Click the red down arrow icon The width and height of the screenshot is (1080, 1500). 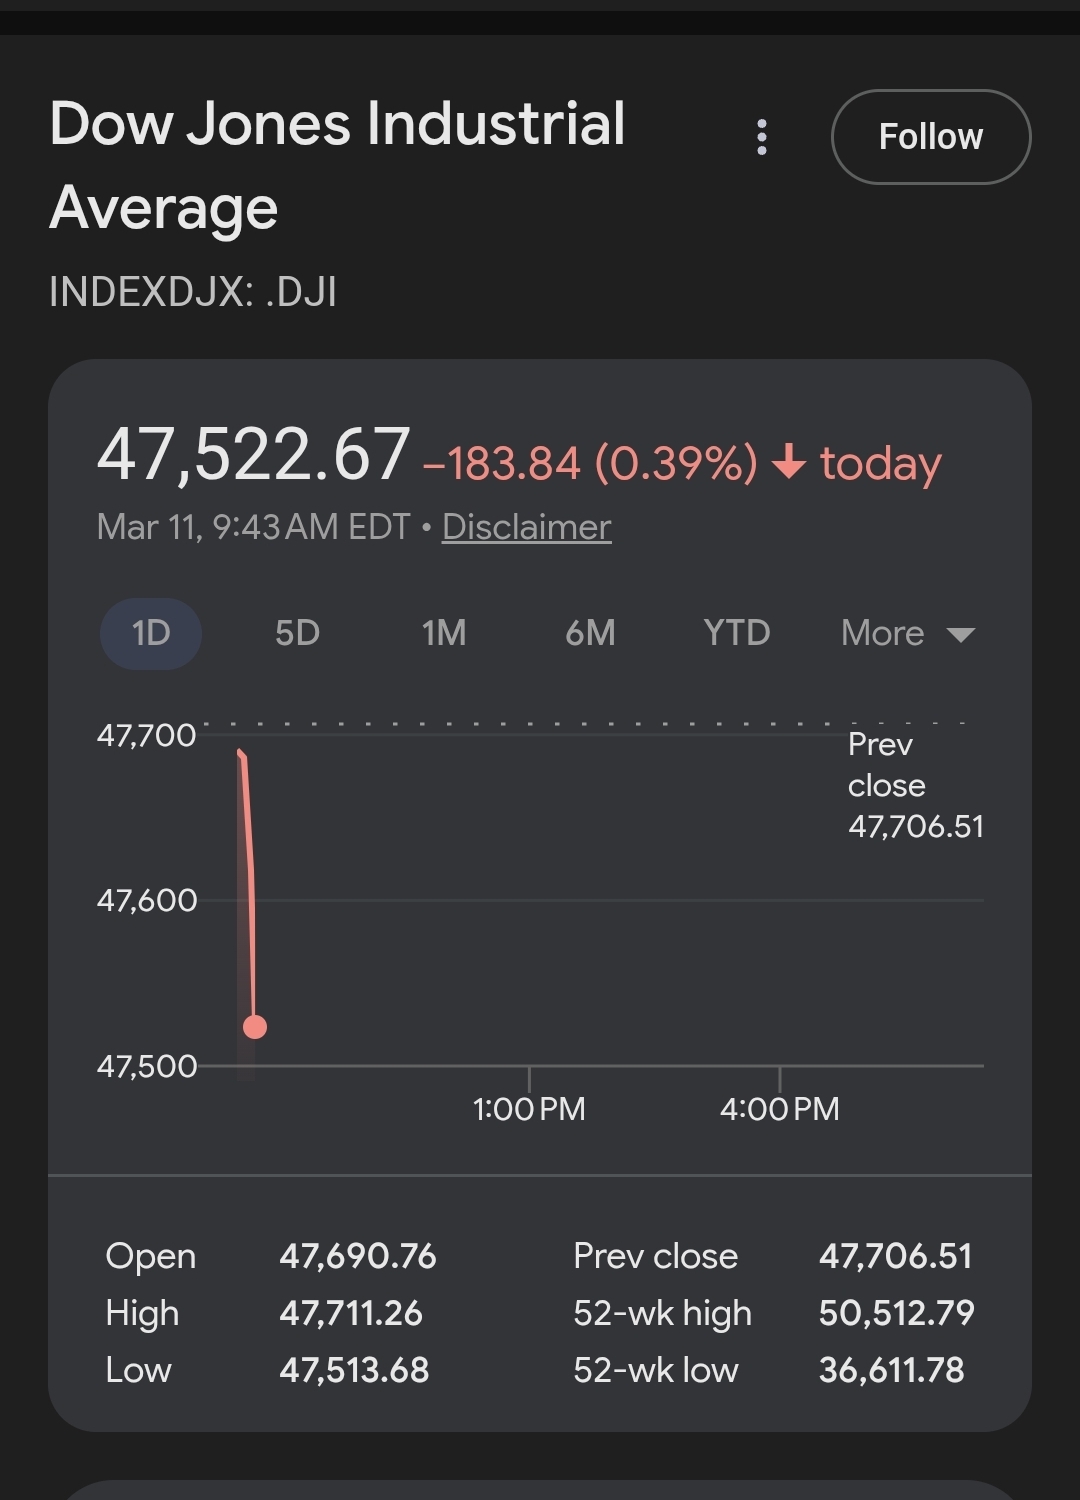tap(789, 462)
